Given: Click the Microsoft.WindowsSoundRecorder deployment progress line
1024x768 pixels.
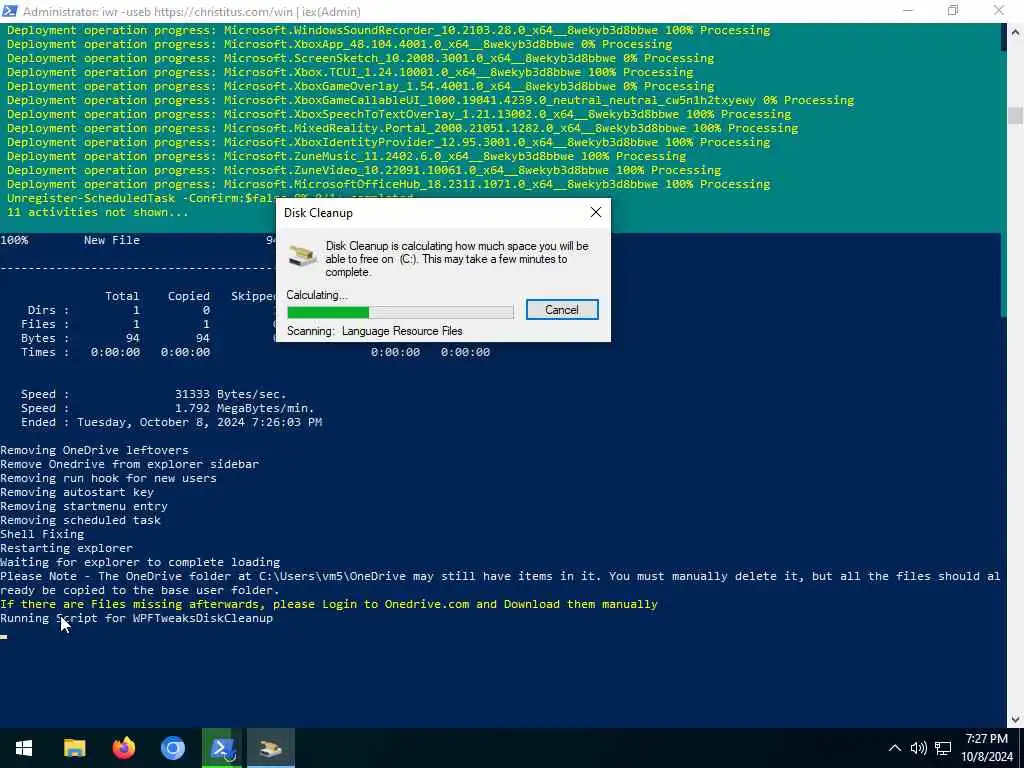Looking at the screenshot, I should coord(389,30).
